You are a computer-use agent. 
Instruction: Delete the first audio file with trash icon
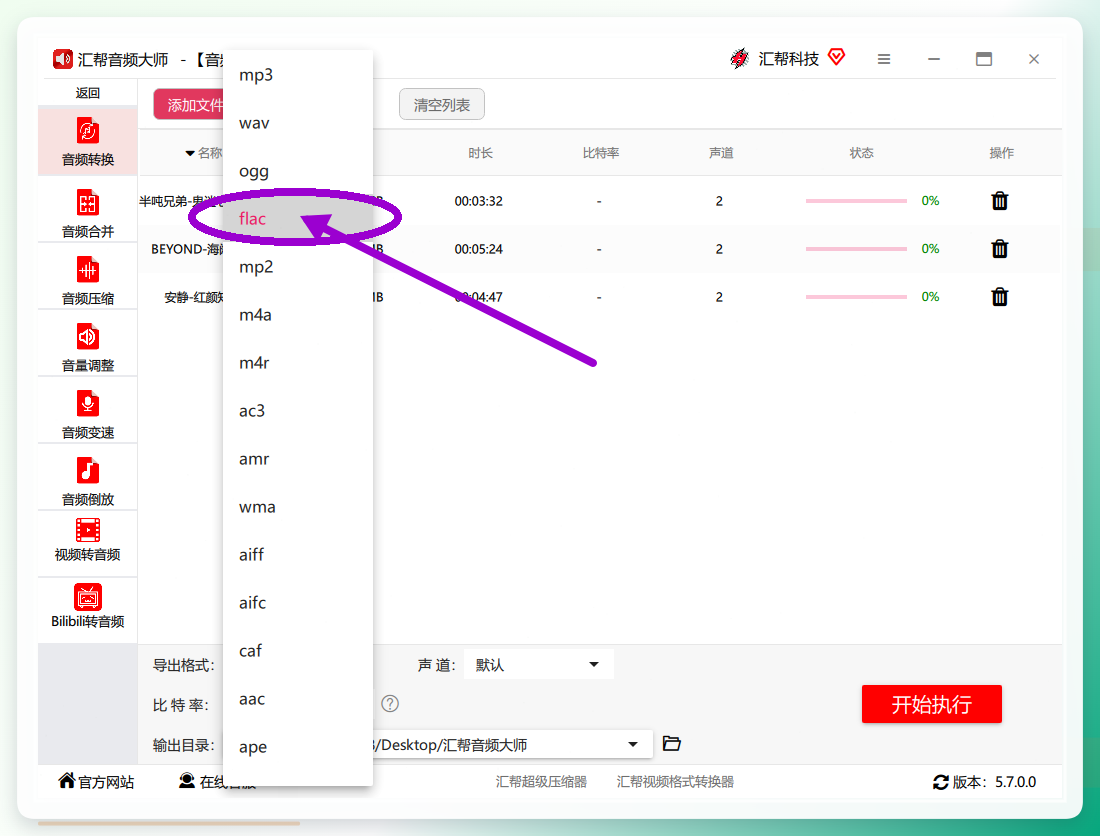(x=1000, y=201)
